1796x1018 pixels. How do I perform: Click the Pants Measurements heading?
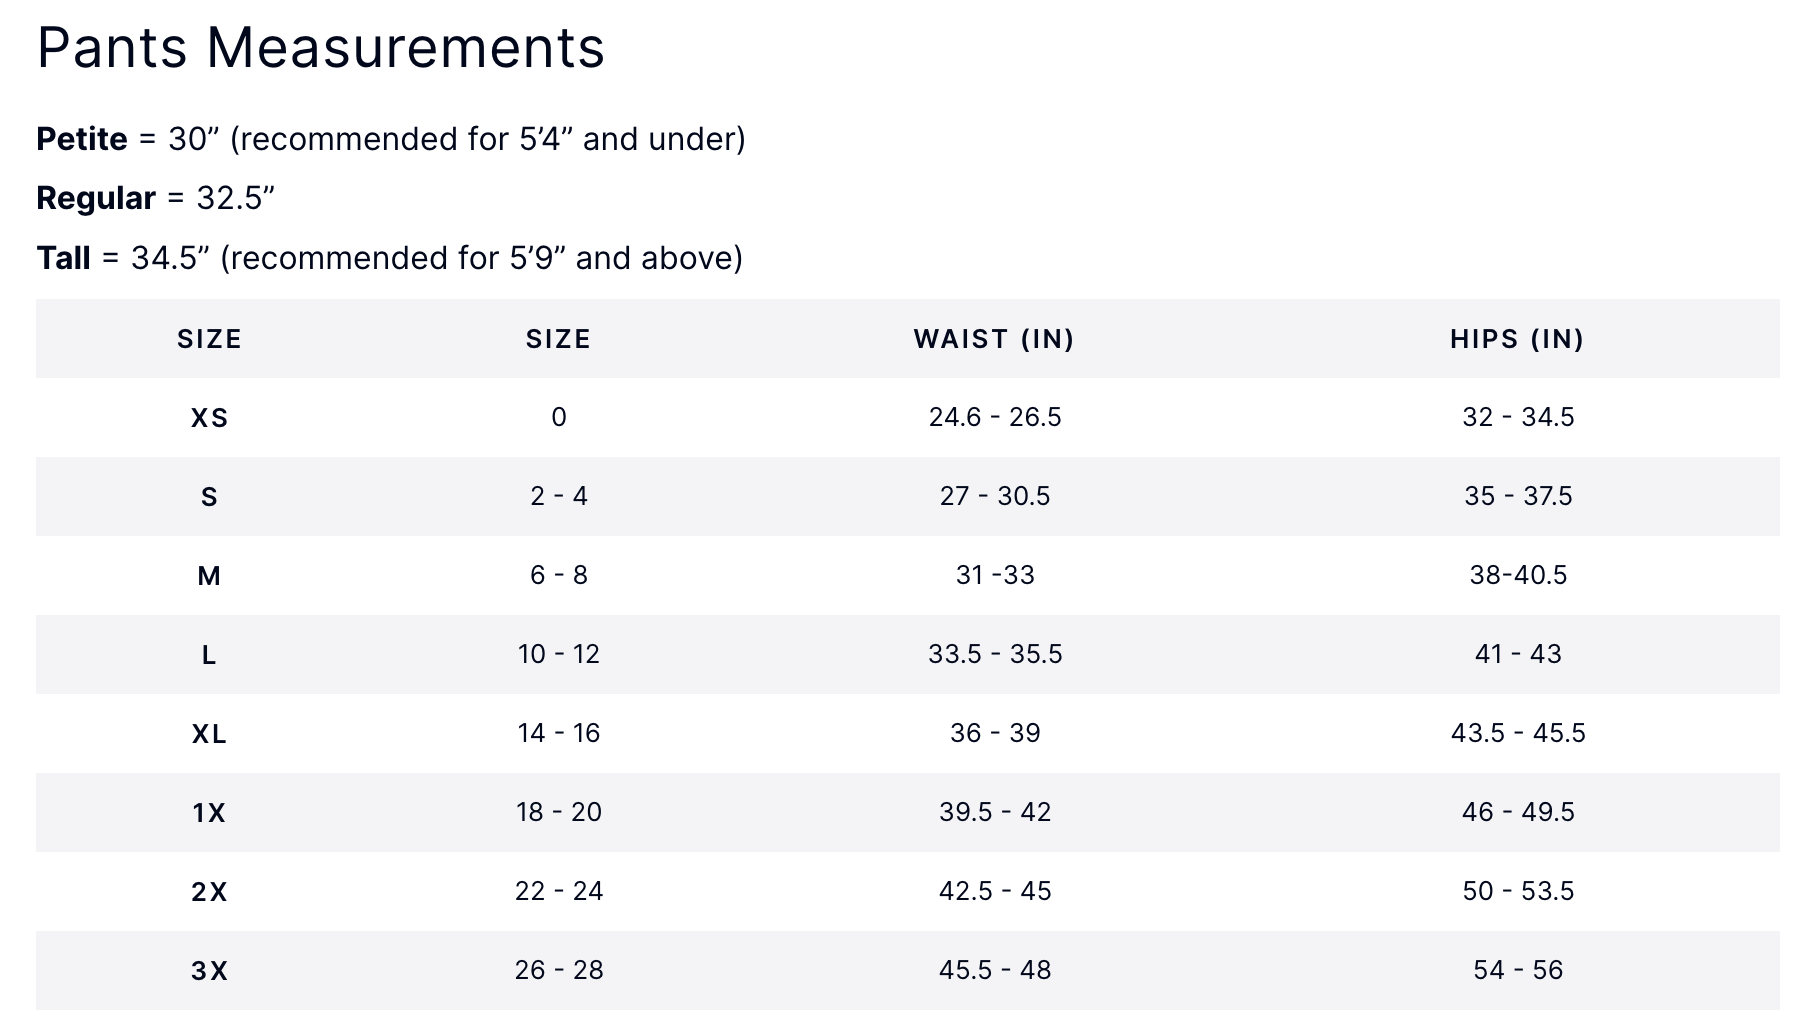tap(321, 47)
